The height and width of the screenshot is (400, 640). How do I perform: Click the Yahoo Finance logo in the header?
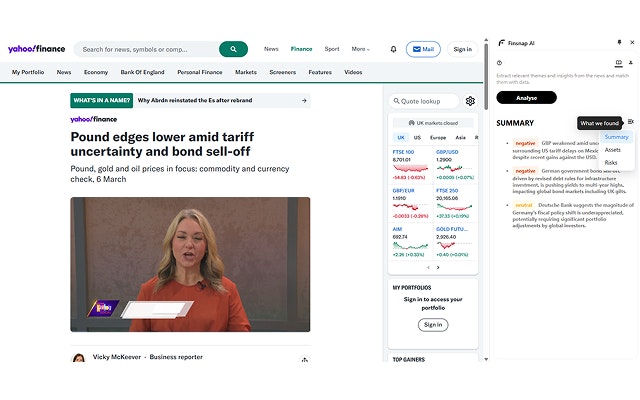[x=36, y=49]
